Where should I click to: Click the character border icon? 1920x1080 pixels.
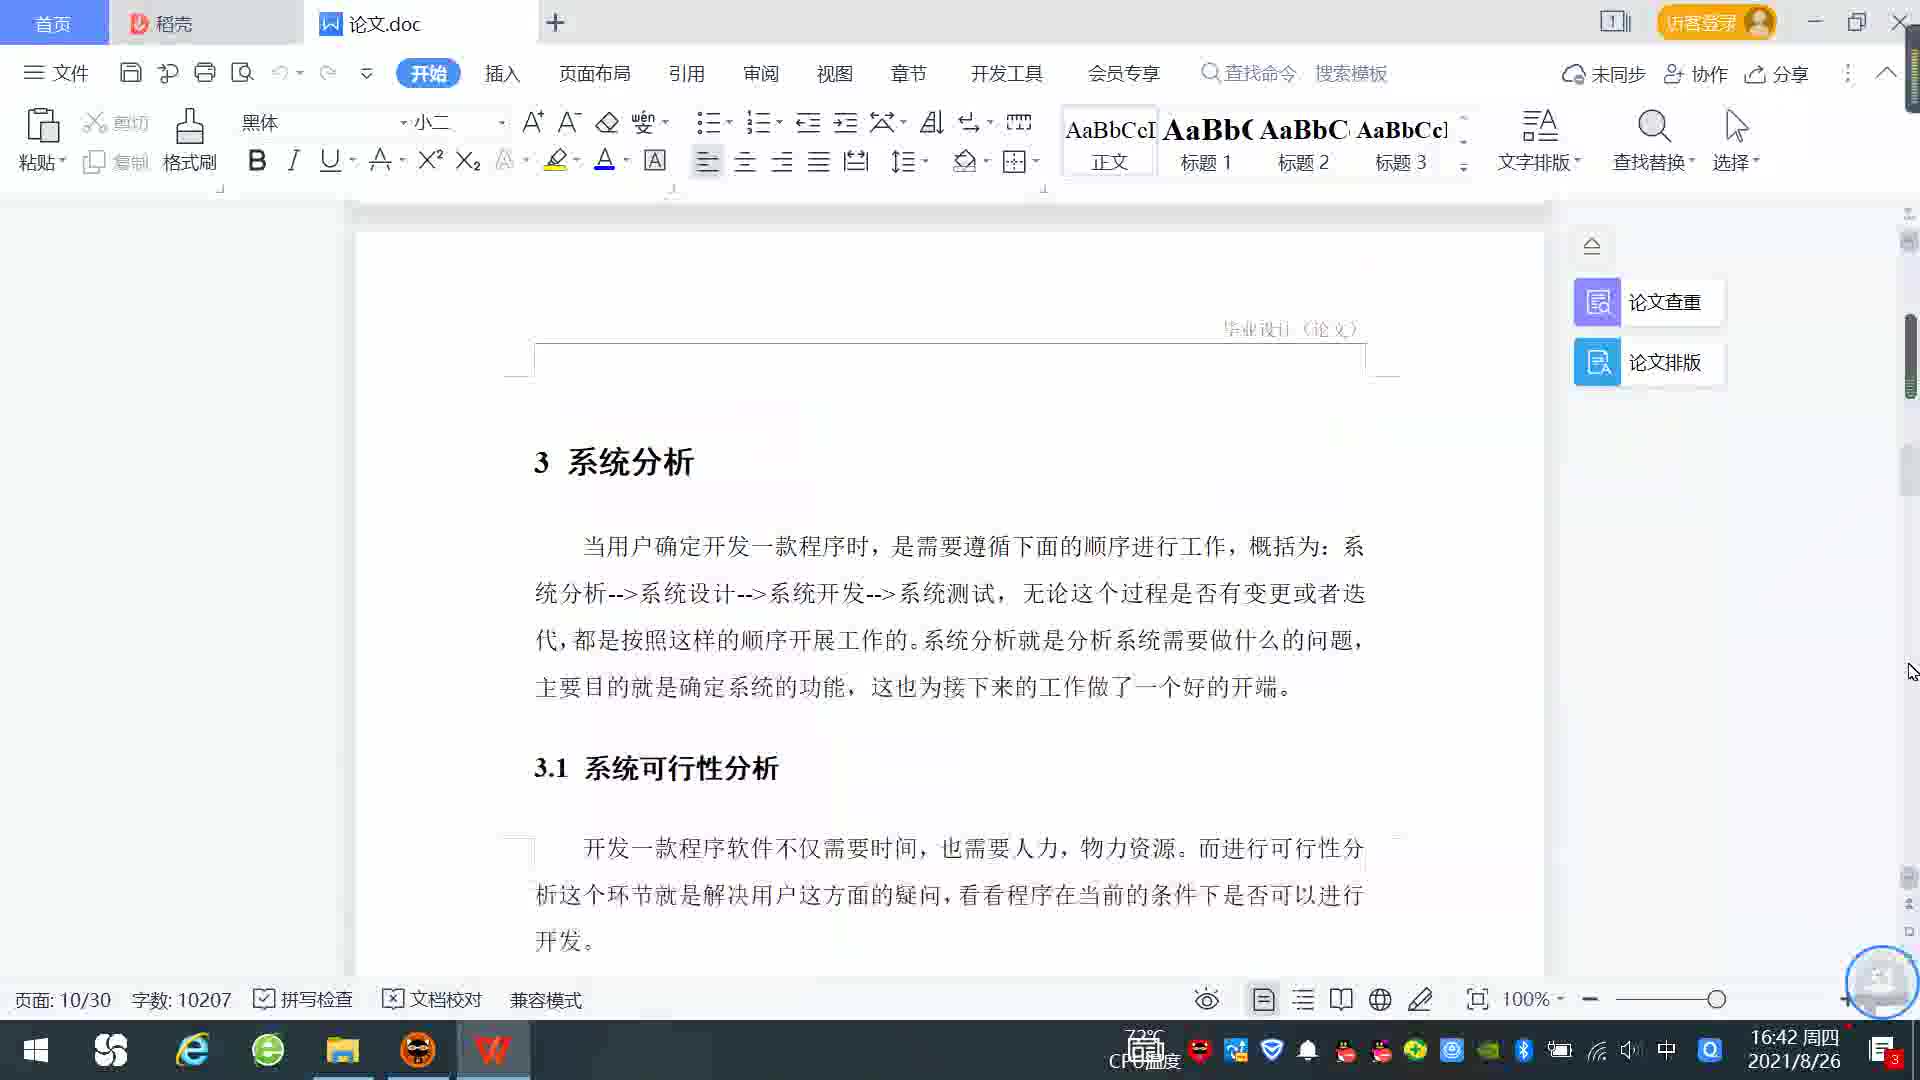655,160
